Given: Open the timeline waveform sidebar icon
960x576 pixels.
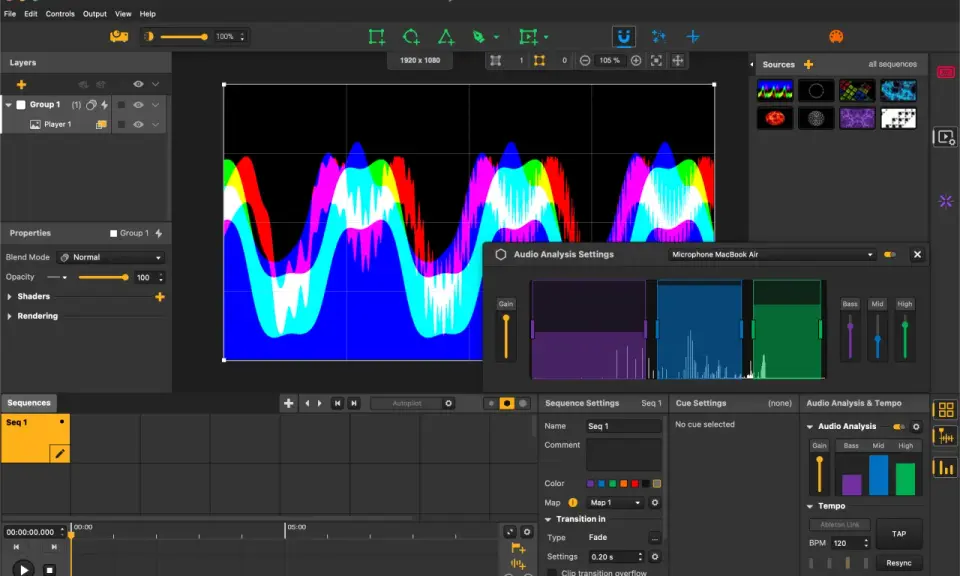Looking at the screenshot, I should (945, 436).
